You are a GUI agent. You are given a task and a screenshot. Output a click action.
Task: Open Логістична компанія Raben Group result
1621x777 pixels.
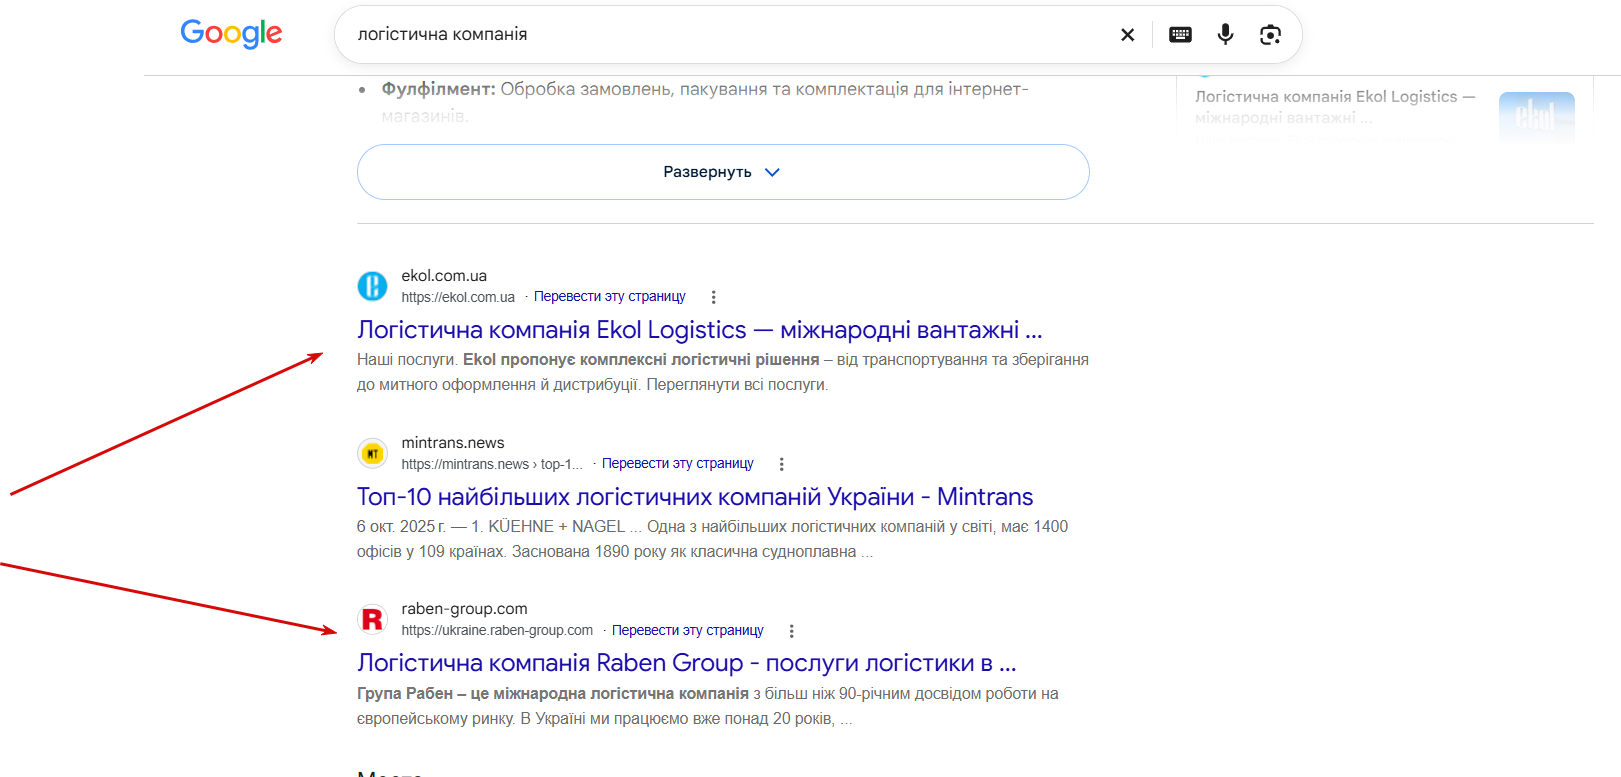[686, 663]
